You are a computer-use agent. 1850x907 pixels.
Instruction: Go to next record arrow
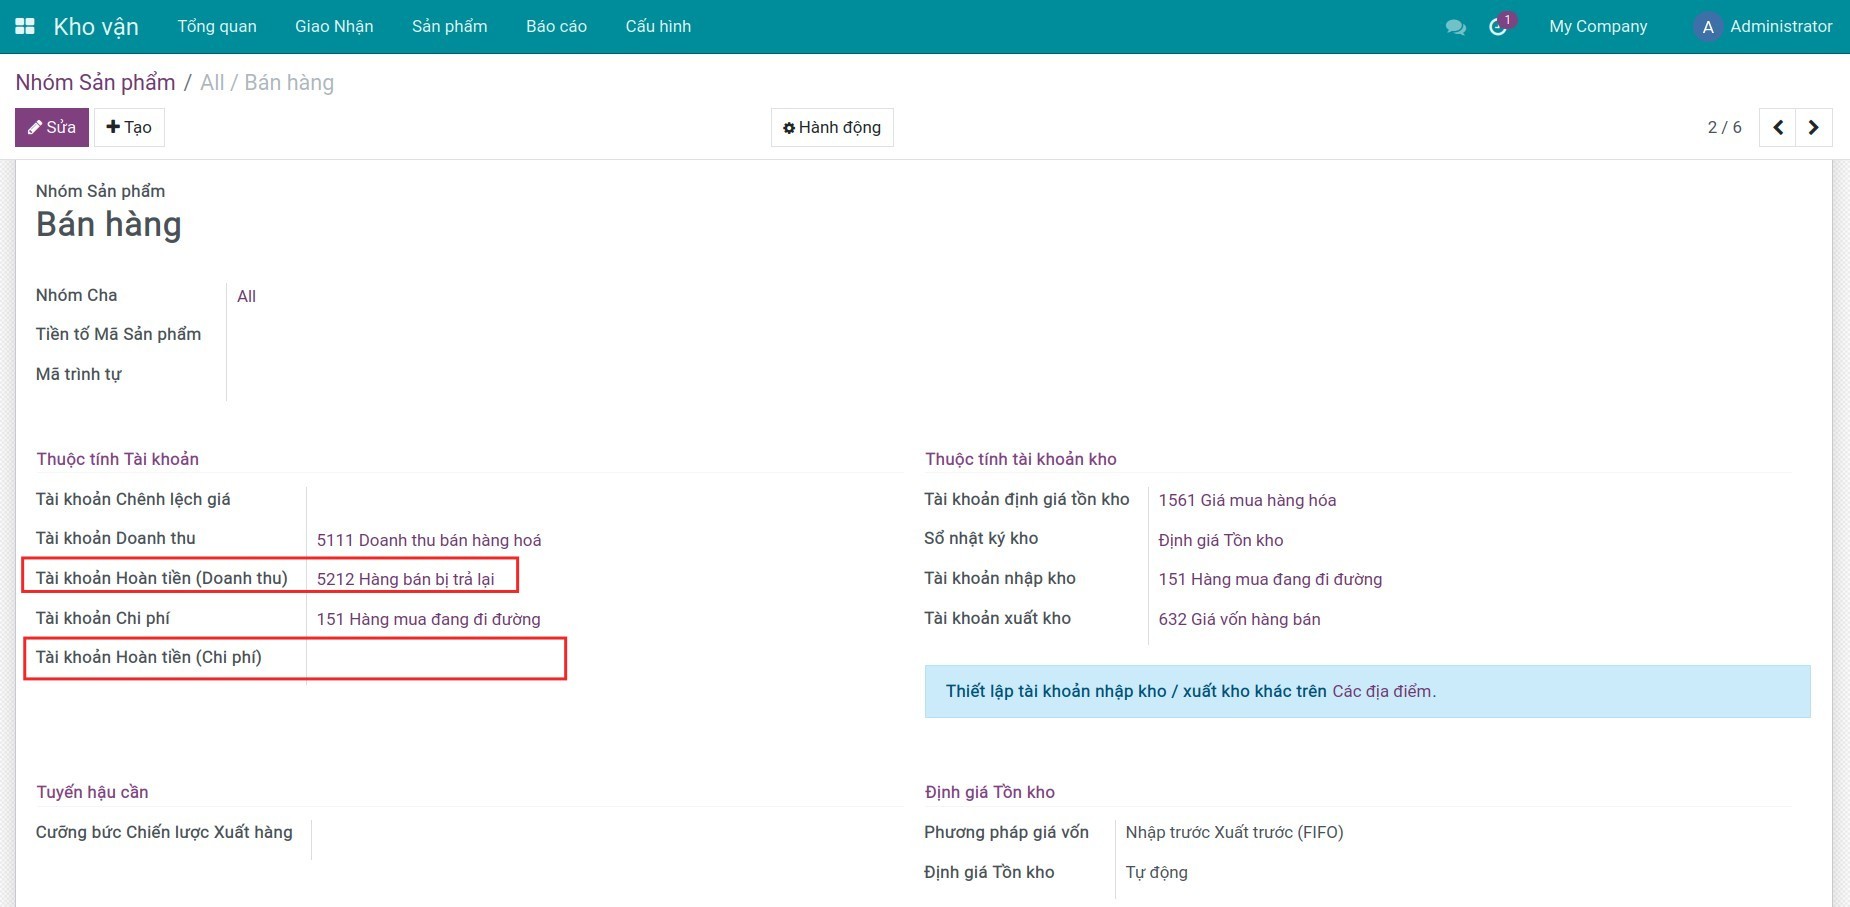point(1813,128)
